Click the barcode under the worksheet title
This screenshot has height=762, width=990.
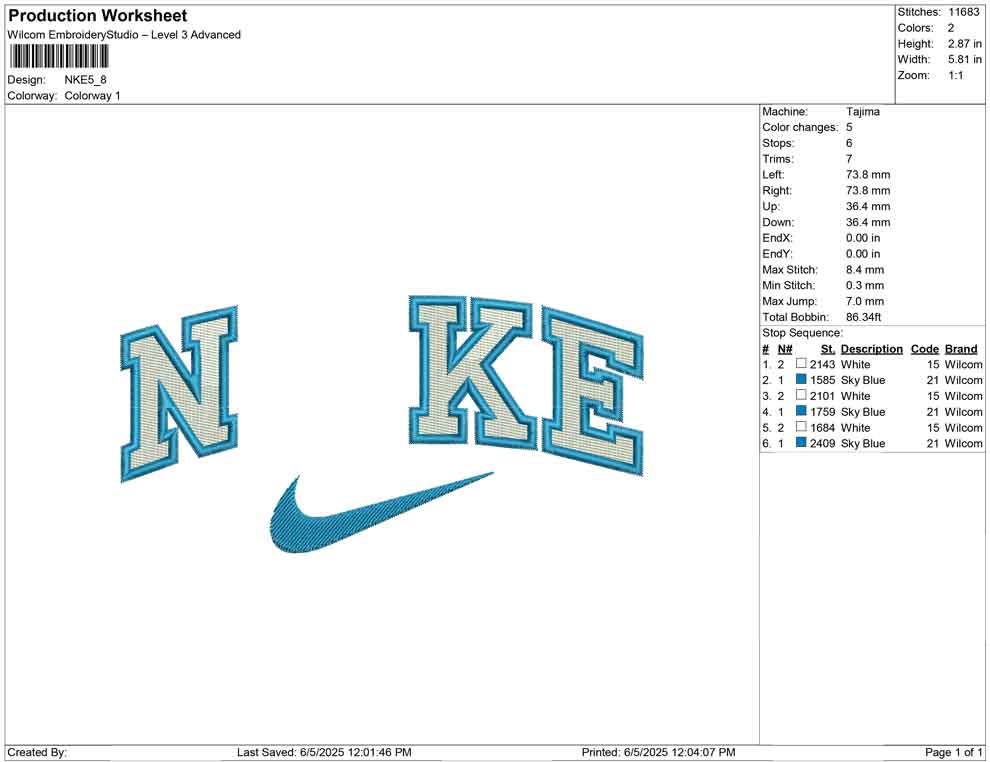pyautogui.click(x=58, y=57)
